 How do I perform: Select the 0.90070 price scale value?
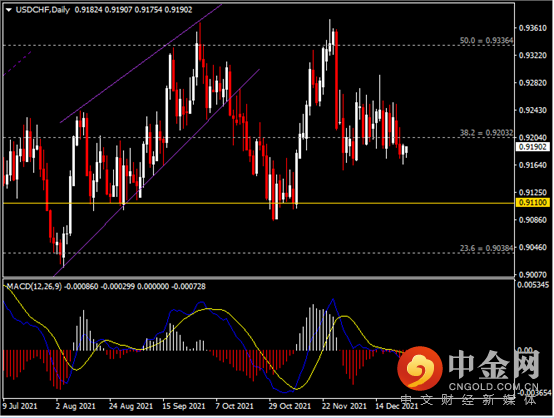point(533,275)
